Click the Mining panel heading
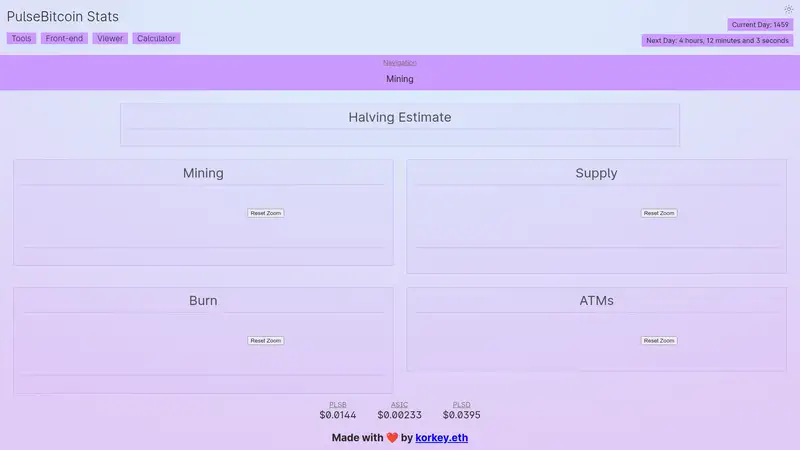 tap(203, 173)
